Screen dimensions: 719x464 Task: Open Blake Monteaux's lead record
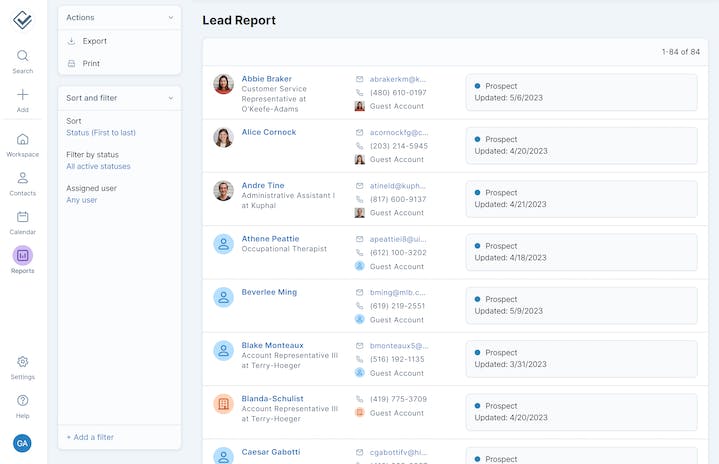[x=272, y=345]
